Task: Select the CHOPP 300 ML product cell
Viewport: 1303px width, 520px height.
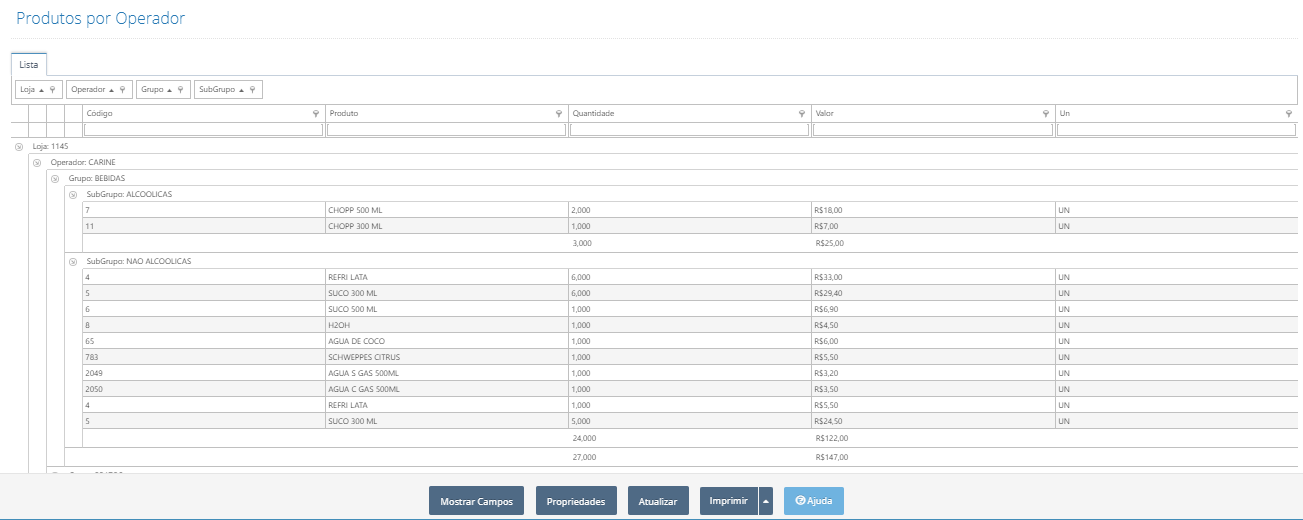Action: [446, 227]
